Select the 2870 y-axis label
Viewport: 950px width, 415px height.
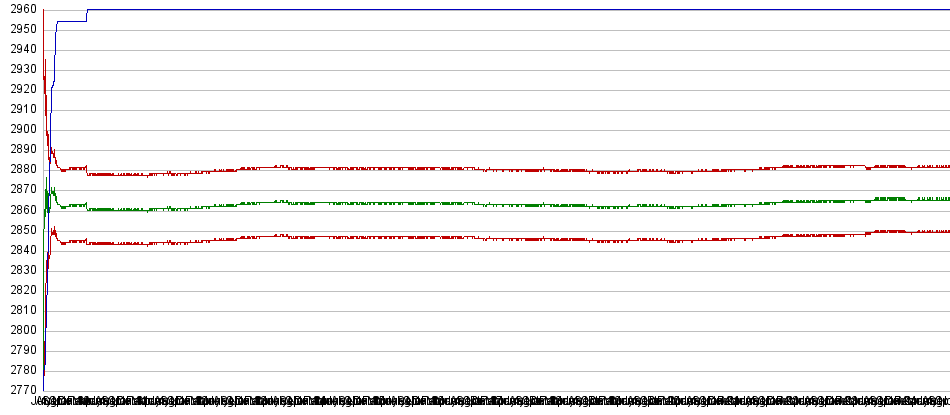point(19,190)
